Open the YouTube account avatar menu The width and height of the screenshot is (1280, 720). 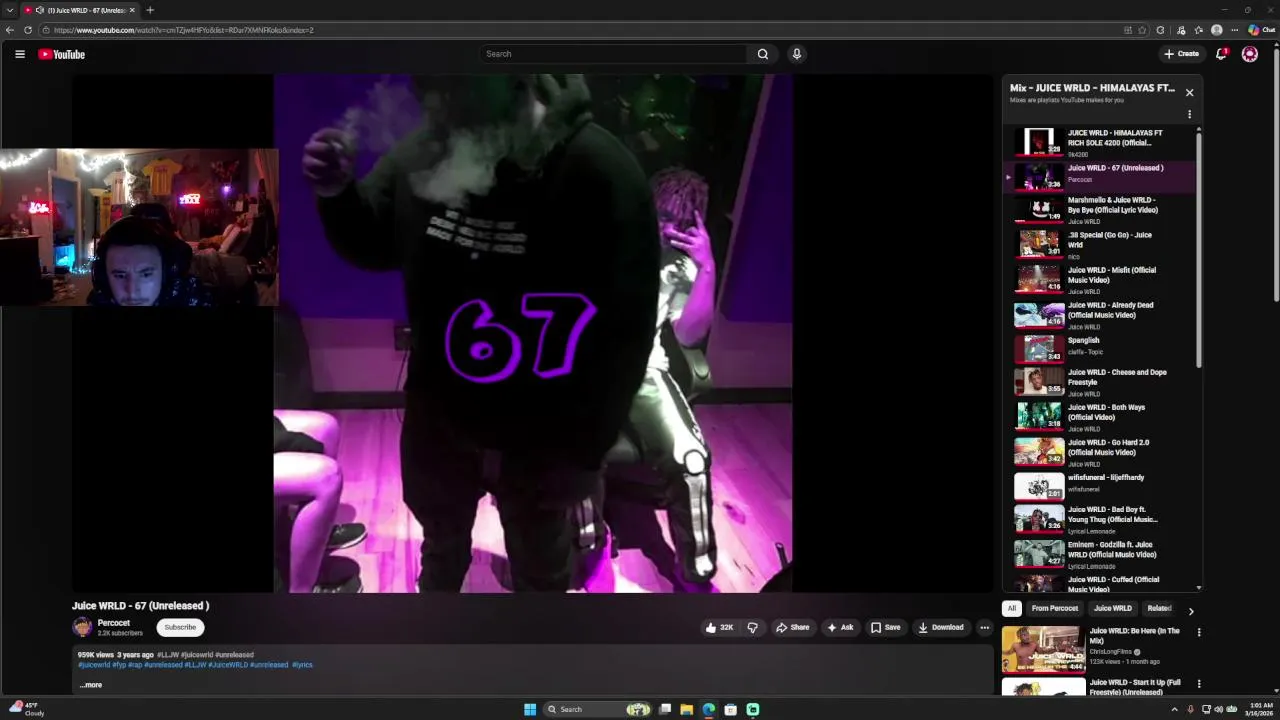(x=1250, y=54)
